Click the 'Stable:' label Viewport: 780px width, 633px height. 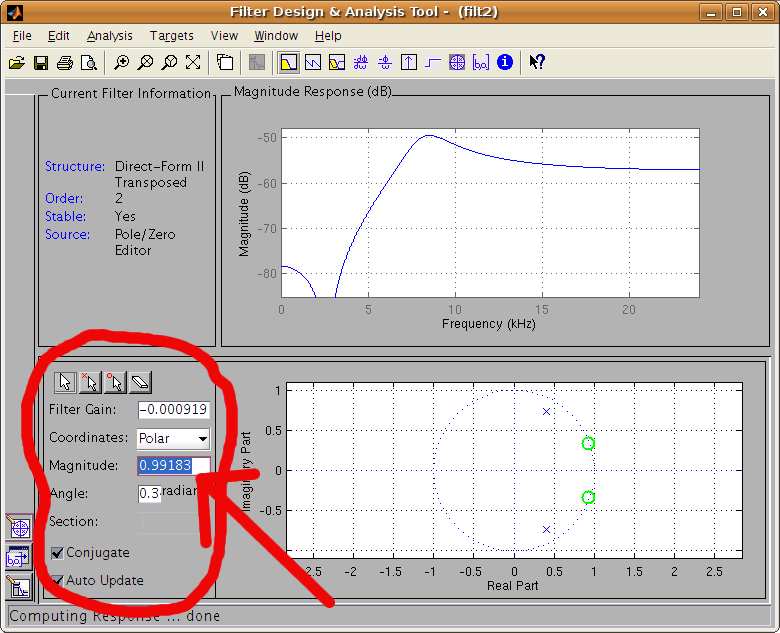coord(65,216)
